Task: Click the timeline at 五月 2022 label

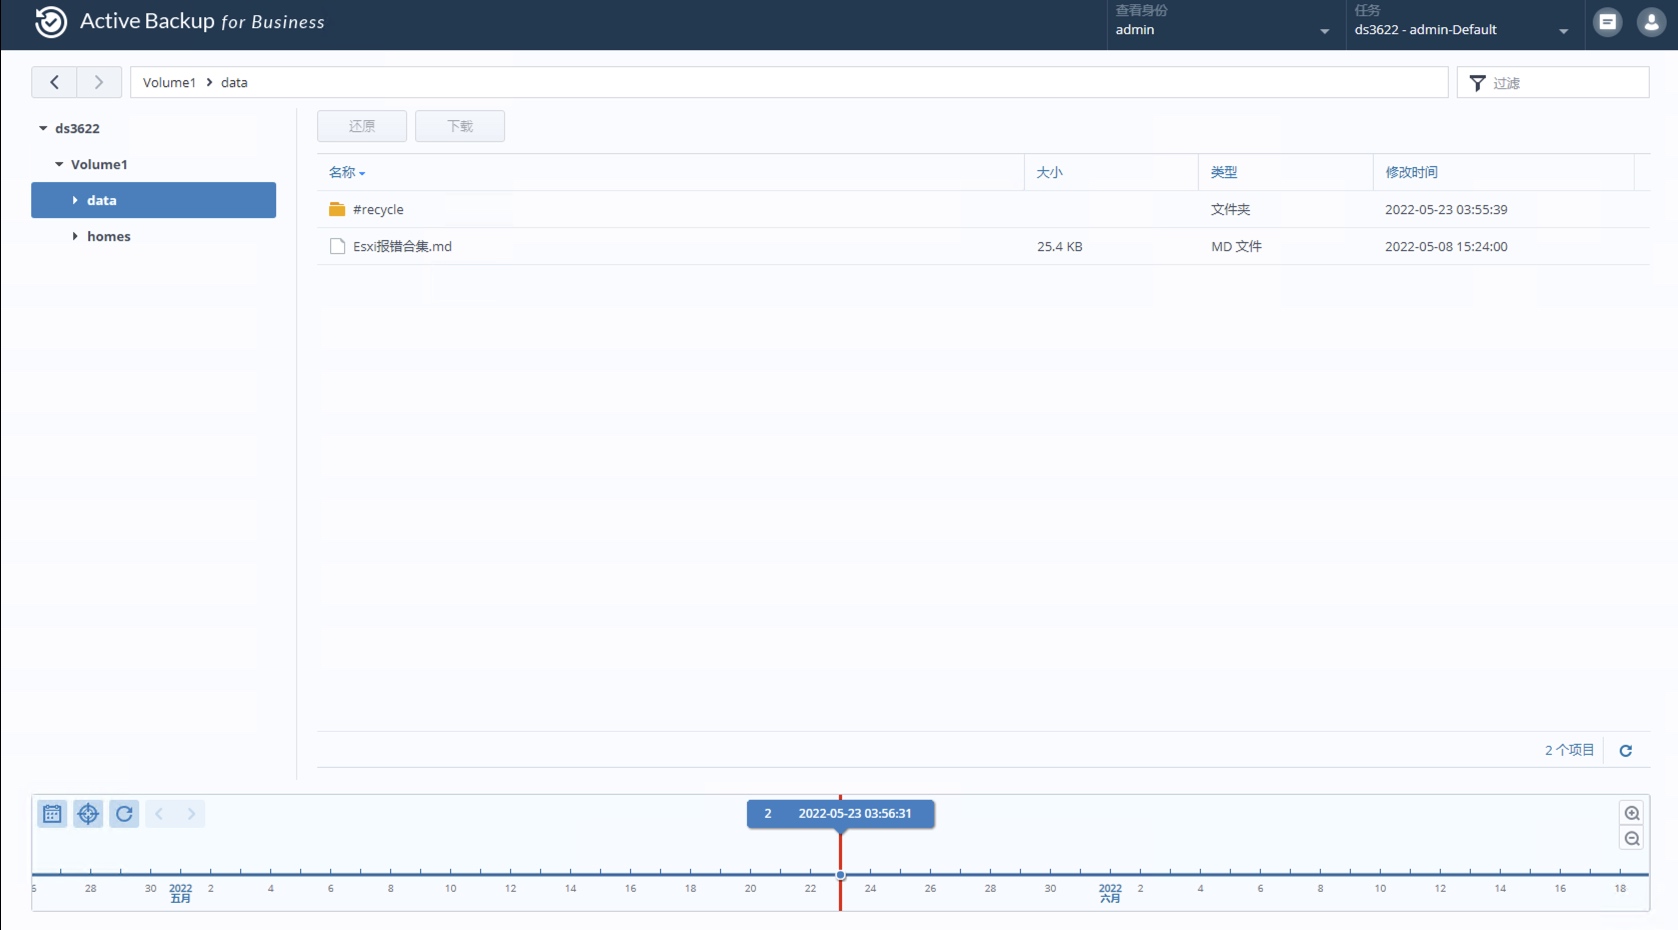Action: point(180,893)
